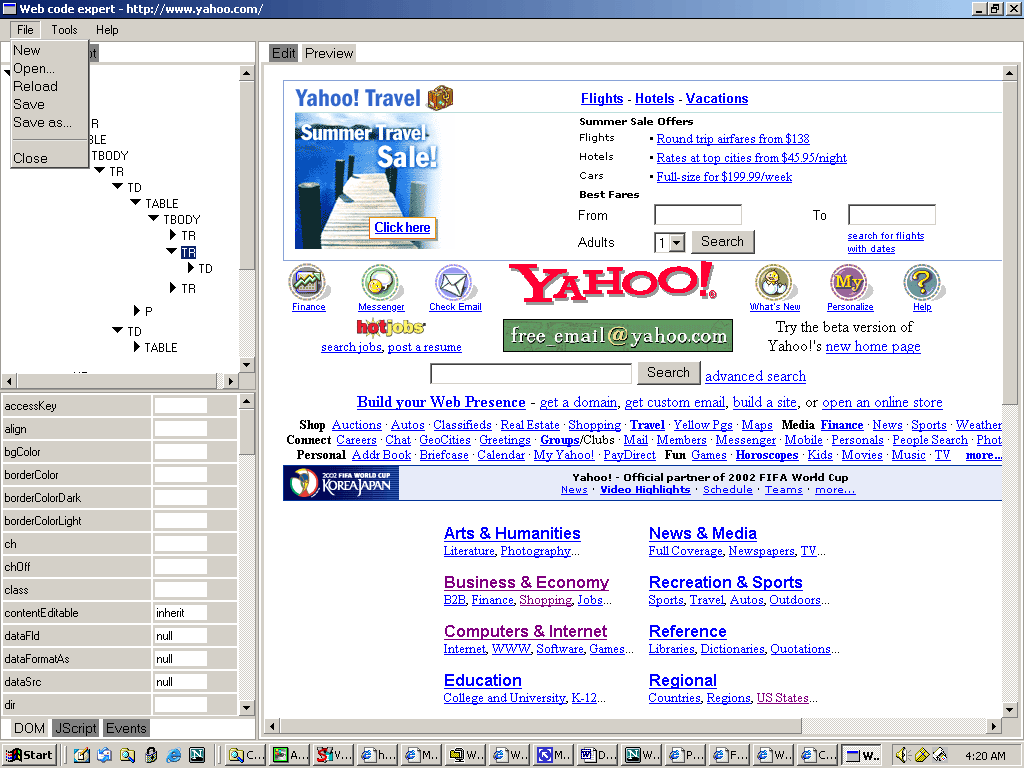Open the Help menu
The height and width of the screenshot is (768, 1024).
pyautogui.click(x=107, y=29)
